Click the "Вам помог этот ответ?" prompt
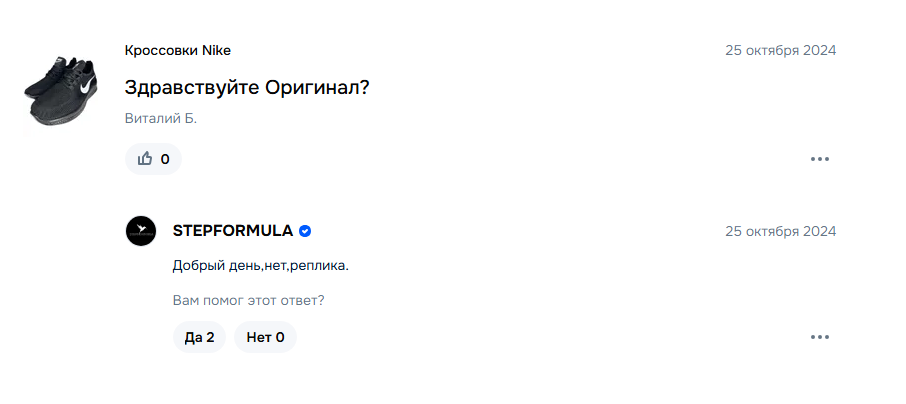The image size is (906, 404). pos(248,301)
